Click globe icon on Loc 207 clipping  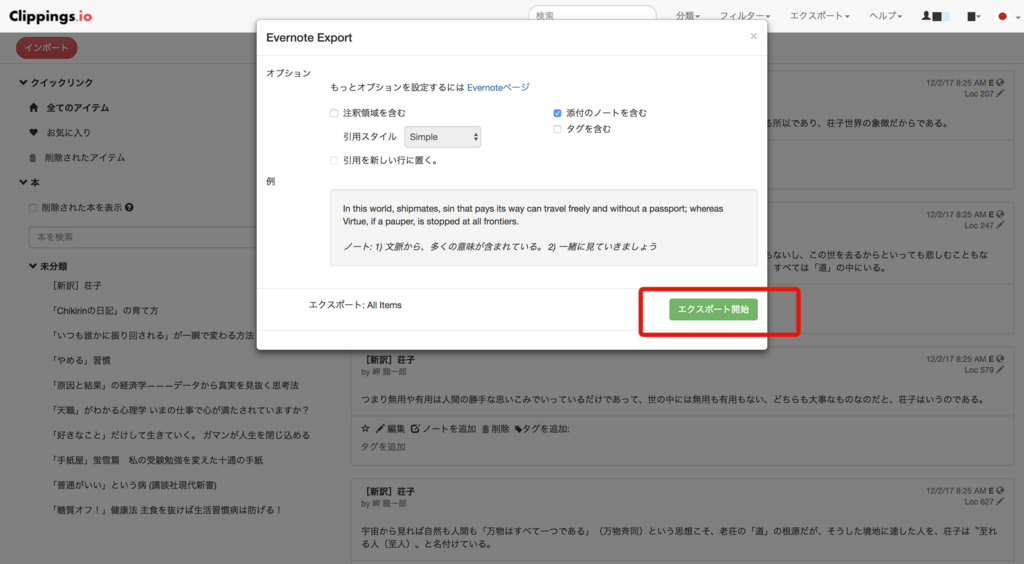pos(1000,83)
